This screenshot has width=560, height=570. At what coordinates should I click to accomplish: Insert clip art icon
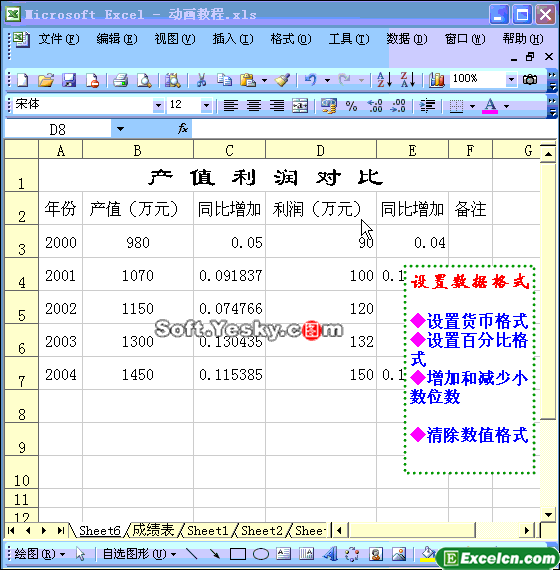376,554
